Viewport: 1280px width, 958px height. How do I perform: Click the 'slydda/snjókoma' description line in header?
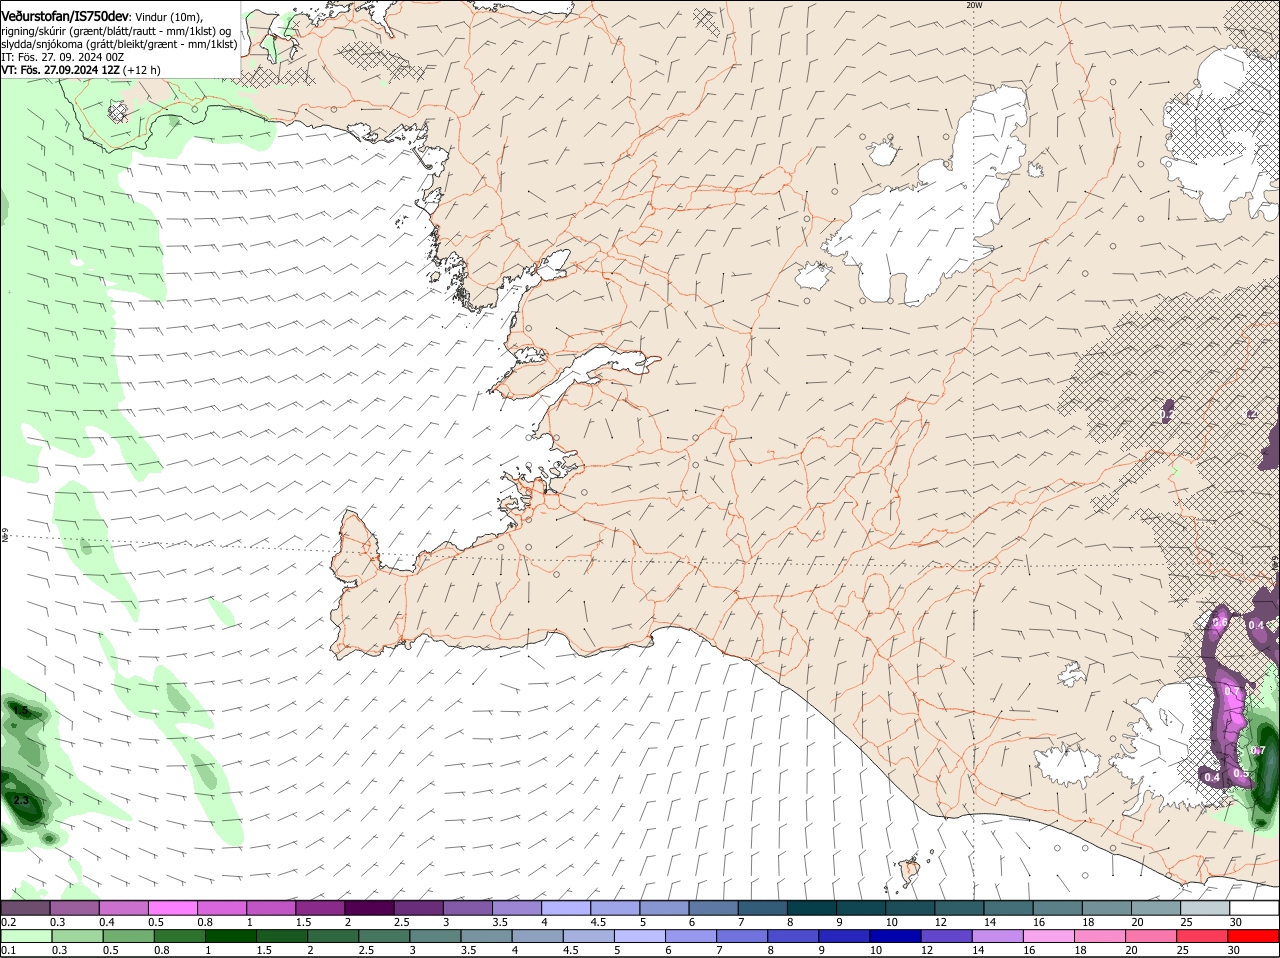pyautogui.click(x=119, y=44)
